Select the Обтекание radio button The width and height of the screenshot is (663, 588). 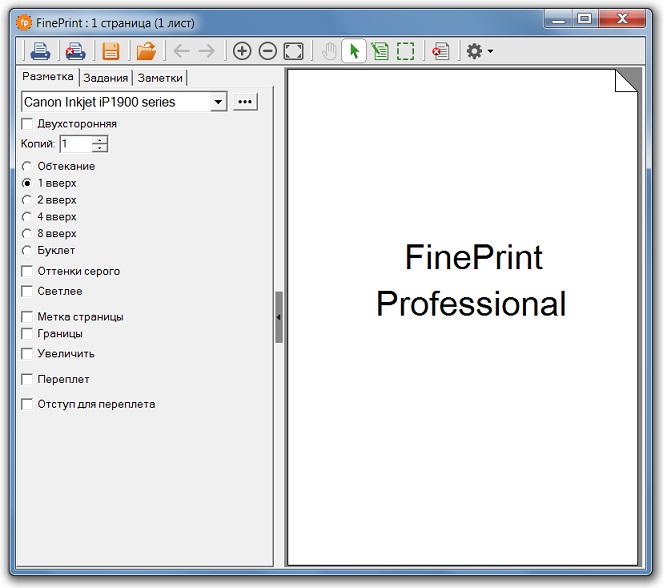point(27,166)
